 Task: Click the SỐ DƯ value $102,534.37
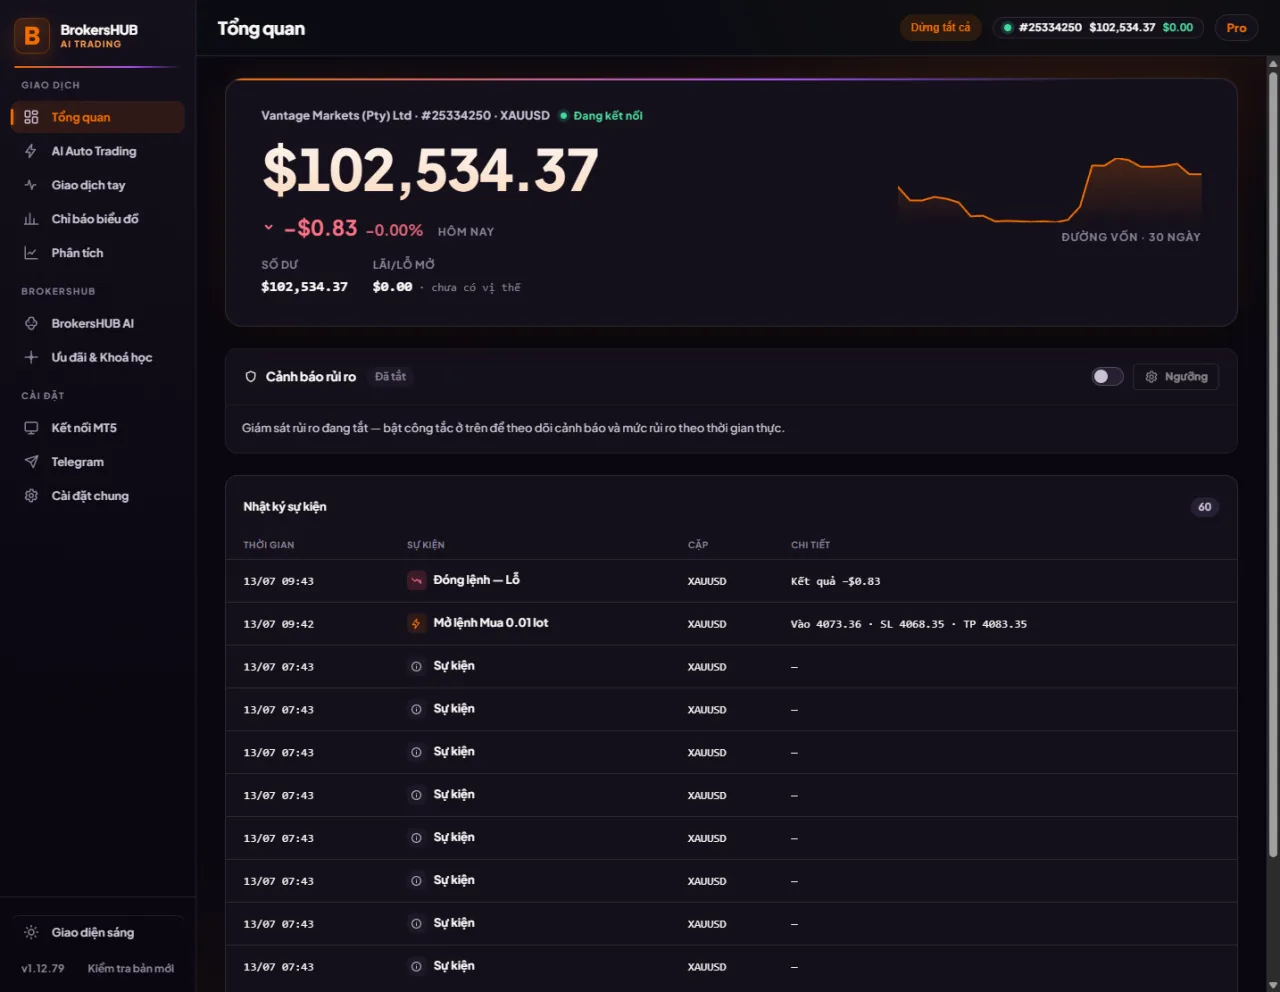click(x=304, y=287)
